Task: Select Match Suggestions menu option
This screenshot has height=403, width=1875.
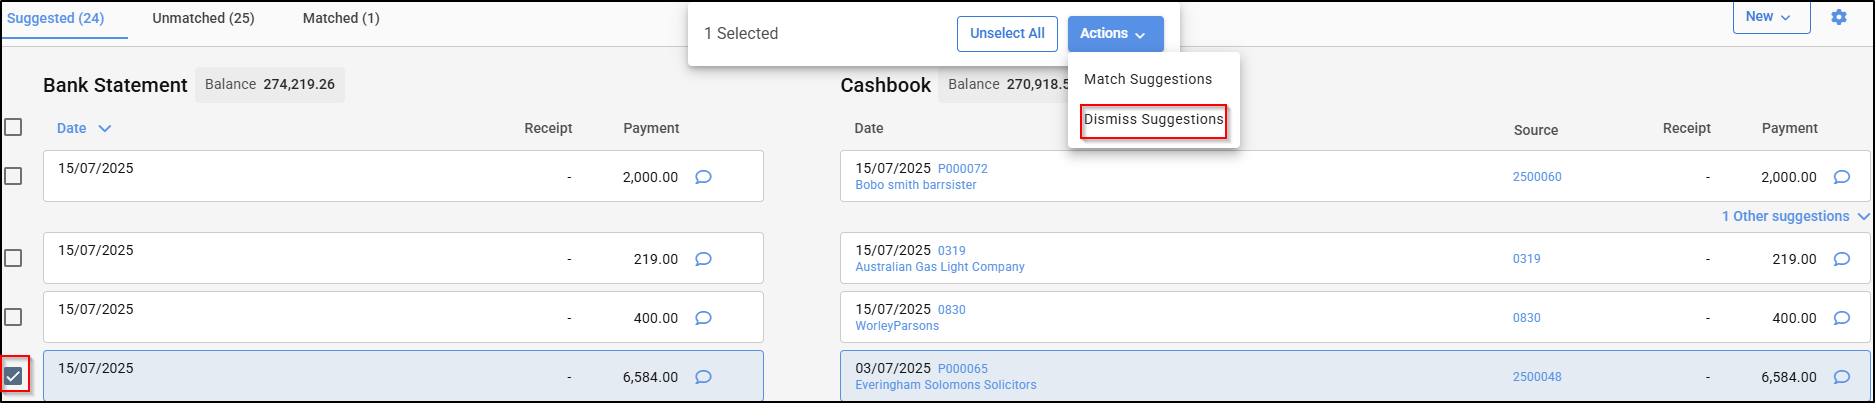Action: pyautogui.click(x=1148, y=79)
